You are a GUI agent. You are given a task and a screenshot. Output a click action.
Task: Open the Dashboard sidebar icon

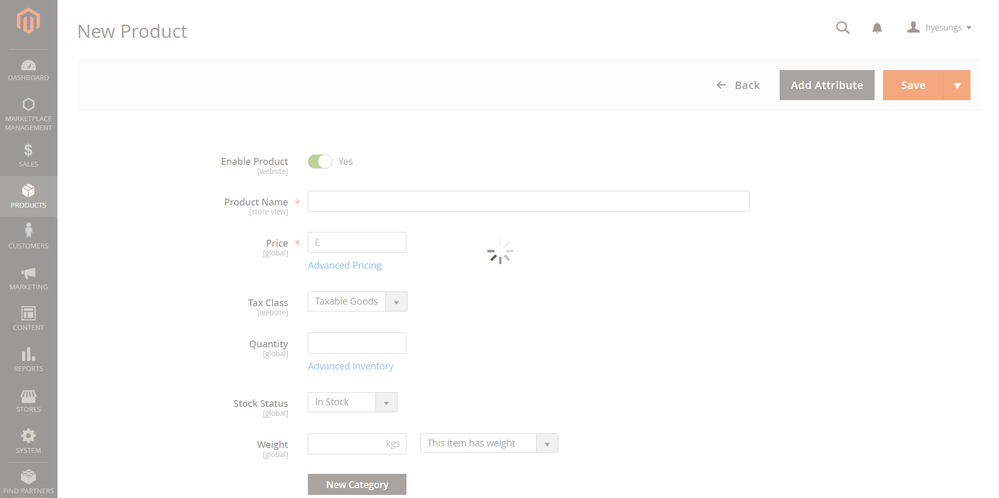[28, 70]
